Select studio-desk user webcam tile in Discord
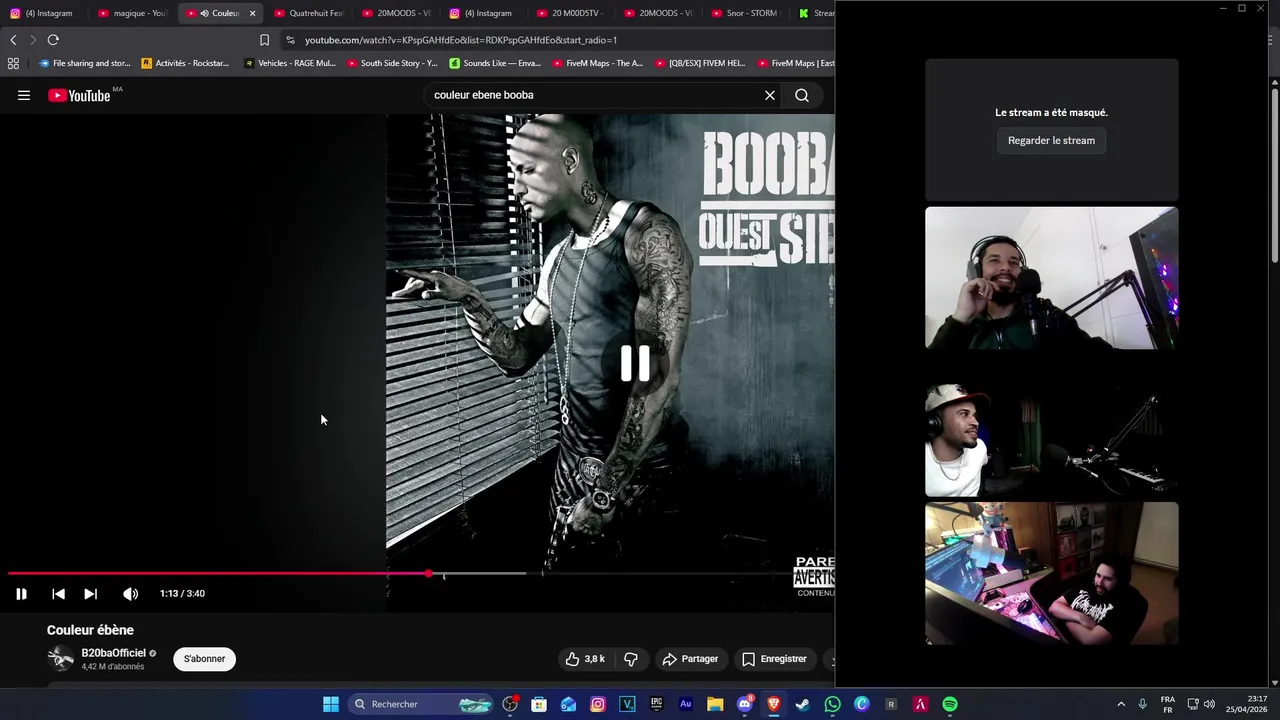 pyautogui.click(x=1051, y=574)
